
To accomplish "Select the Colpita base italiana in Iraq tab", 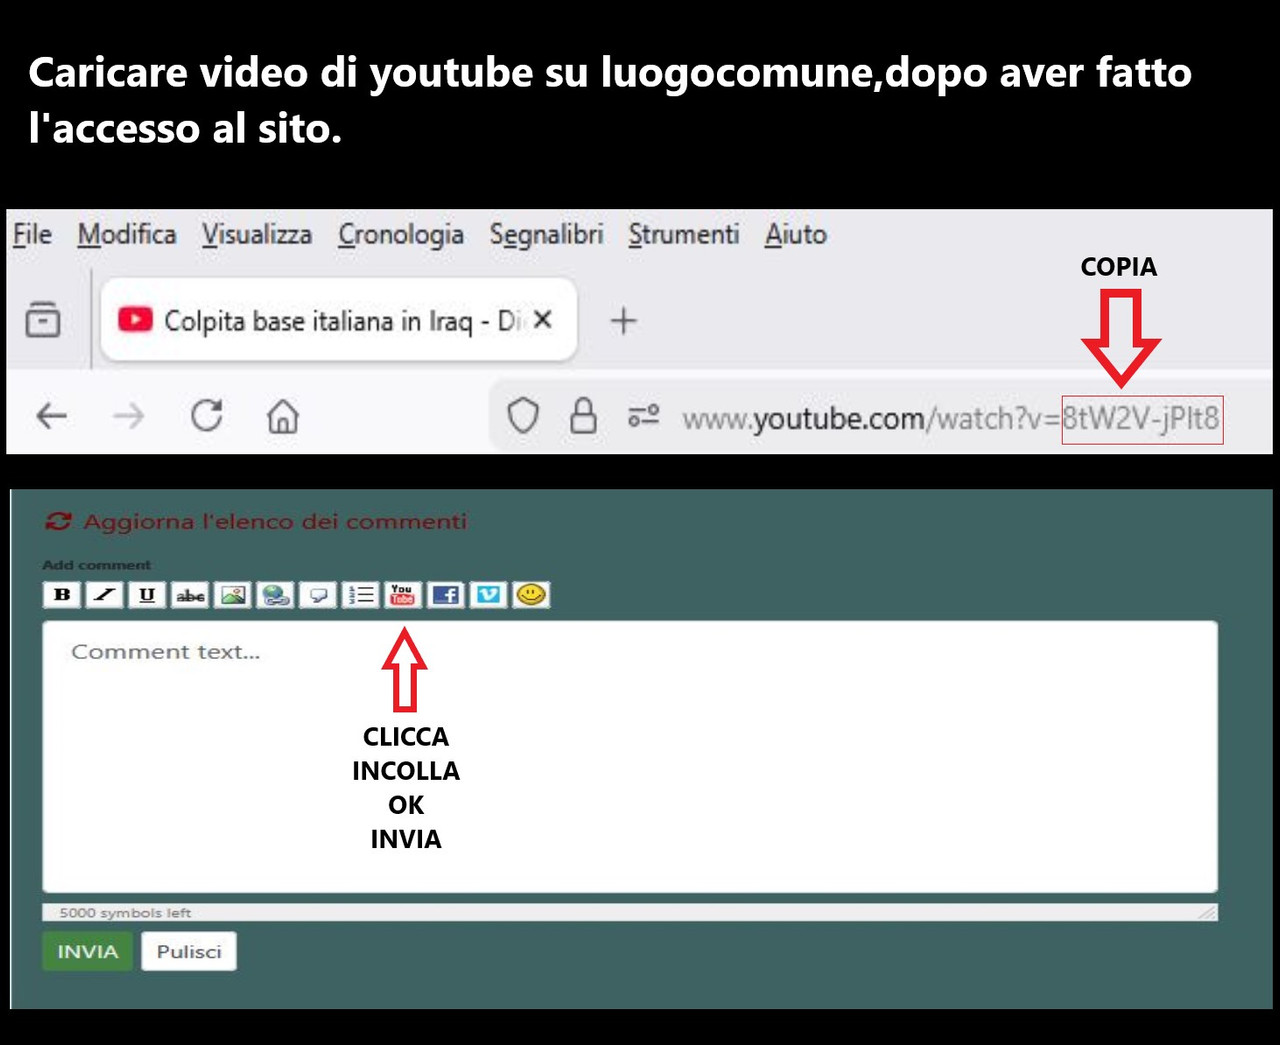I will tap(339, 320).
